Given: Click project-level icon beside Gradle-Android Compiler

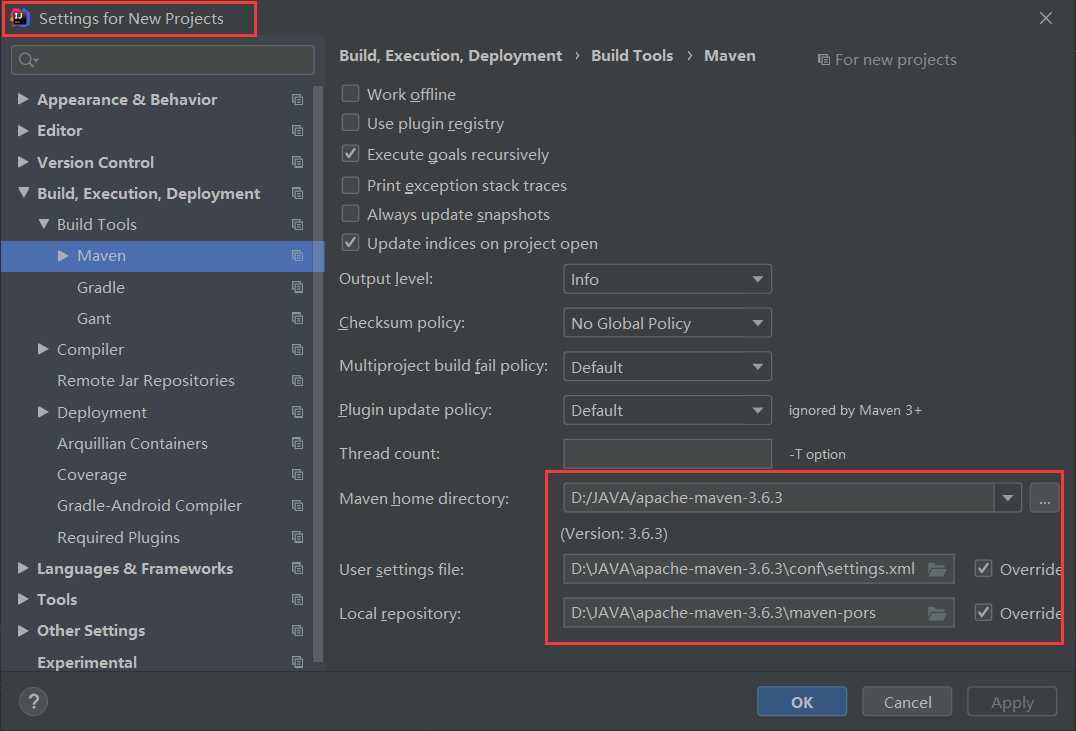Looking at the screenshot, I should pyautogui.click(x=297, y=505).
